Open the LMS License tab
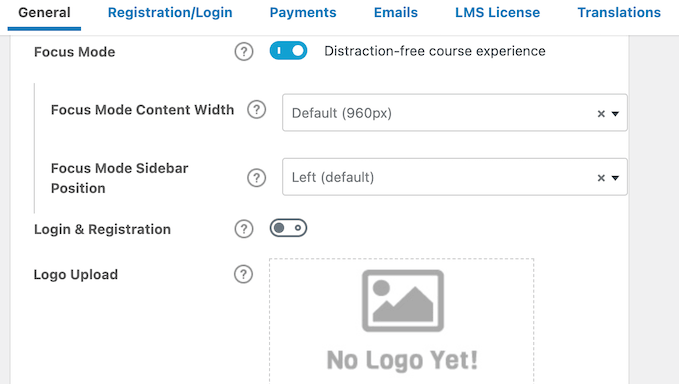This screenshot has width=680, height=384. tap(497, 13)
